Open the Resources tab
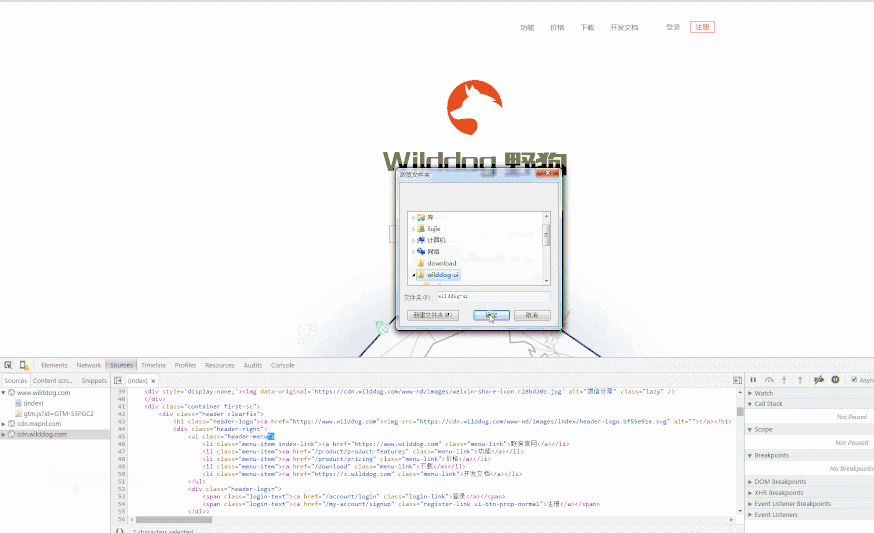Screen dimensions: 874x533 click(220, 365)
